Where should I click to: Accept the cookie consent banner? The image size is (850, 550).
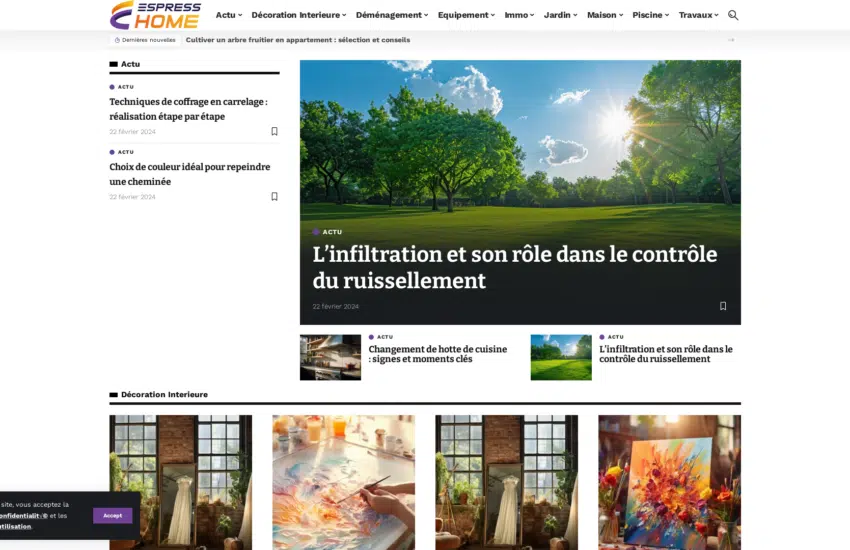tap(113, 515)
